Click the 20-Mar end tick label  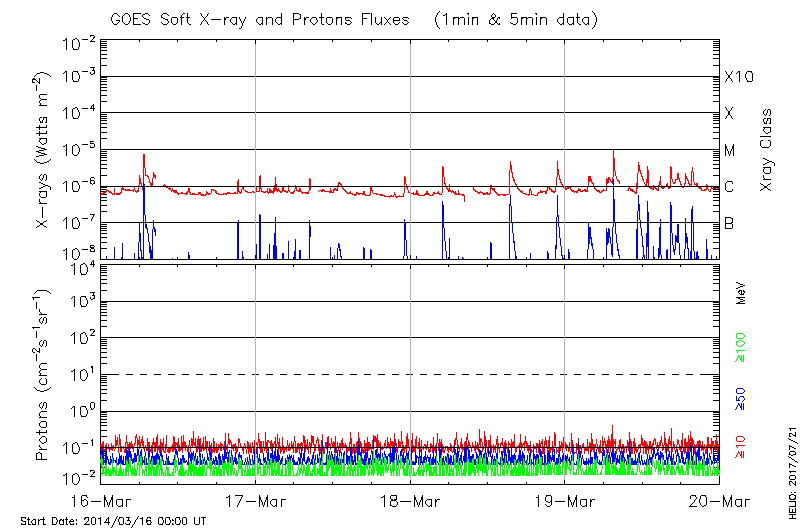coord(718,502)
